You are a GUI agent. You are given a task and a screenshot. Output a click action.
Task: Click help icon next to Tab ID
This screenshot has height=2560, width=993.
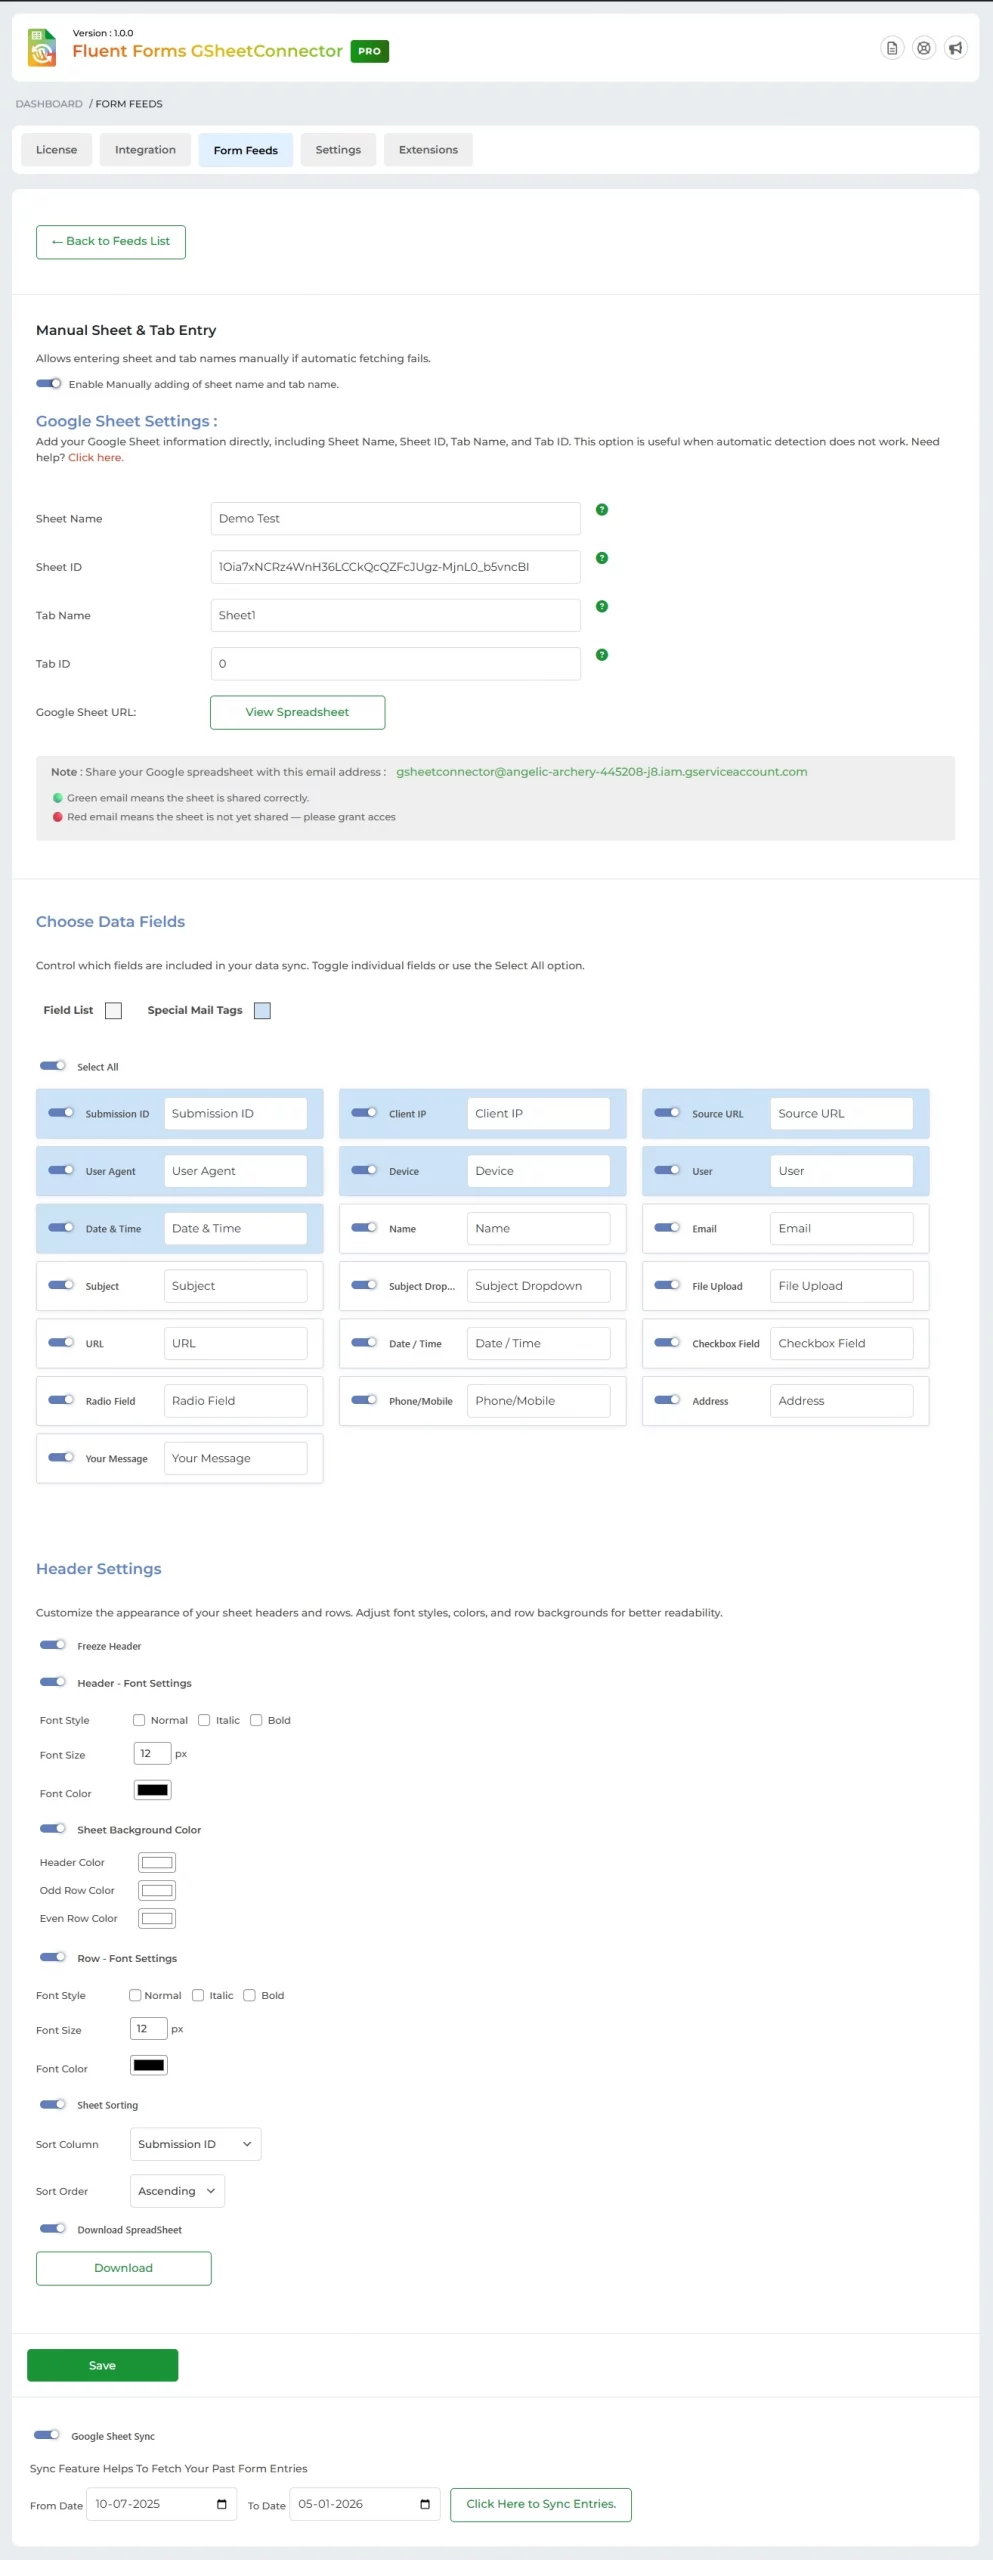tap(602, 655)
